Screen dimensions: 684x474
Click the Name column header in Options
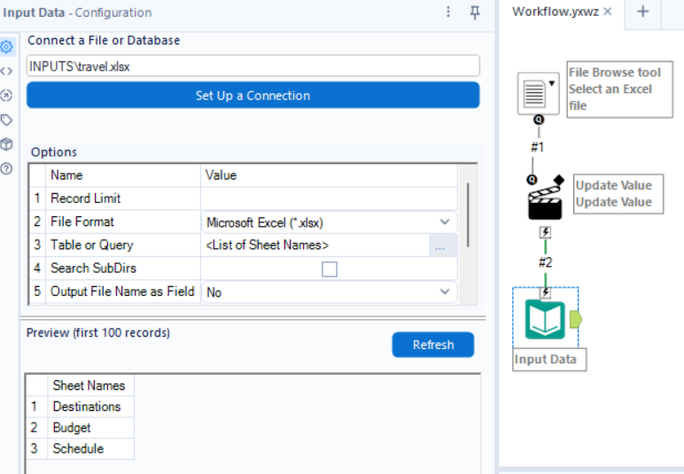pyautogui.click(x=123, y=175)
